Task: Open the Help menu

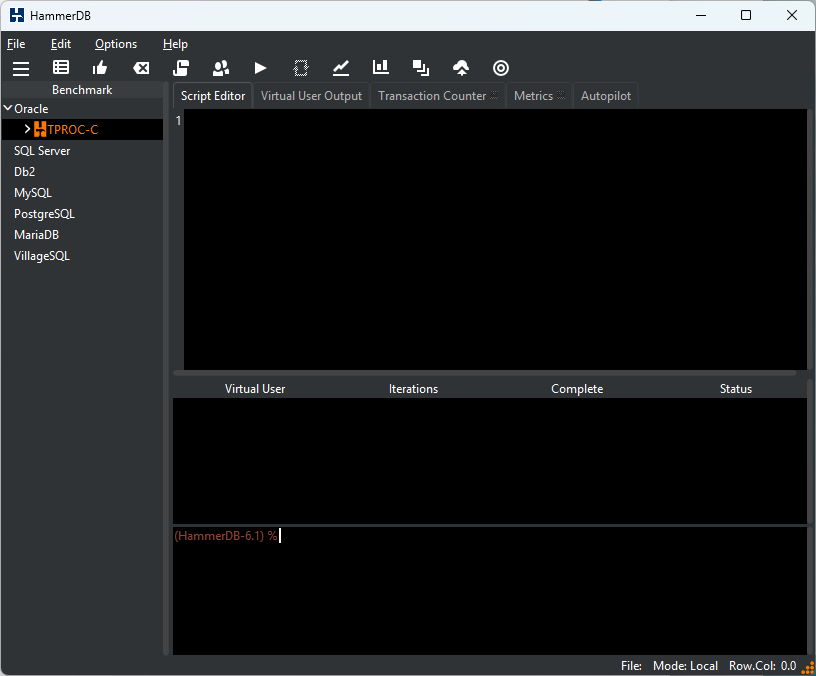Action: click(x=175, y=44)
